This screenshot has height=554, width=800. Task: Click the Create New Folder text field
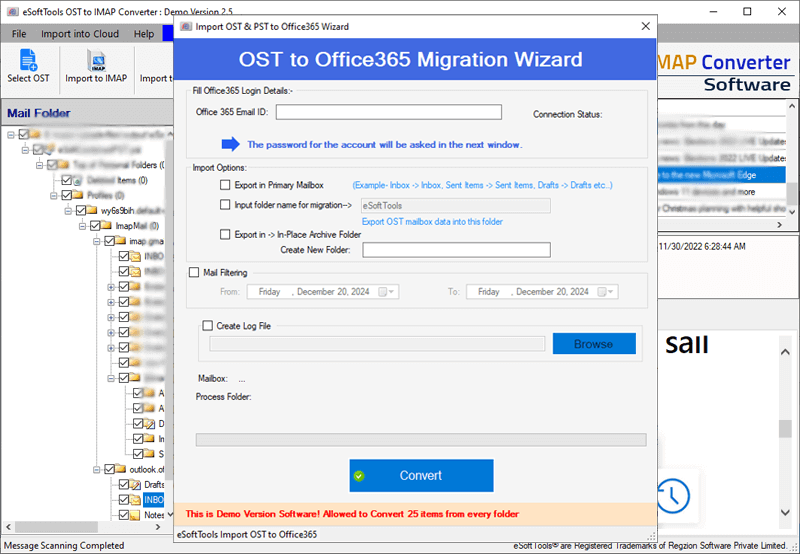tap(456, 250)
